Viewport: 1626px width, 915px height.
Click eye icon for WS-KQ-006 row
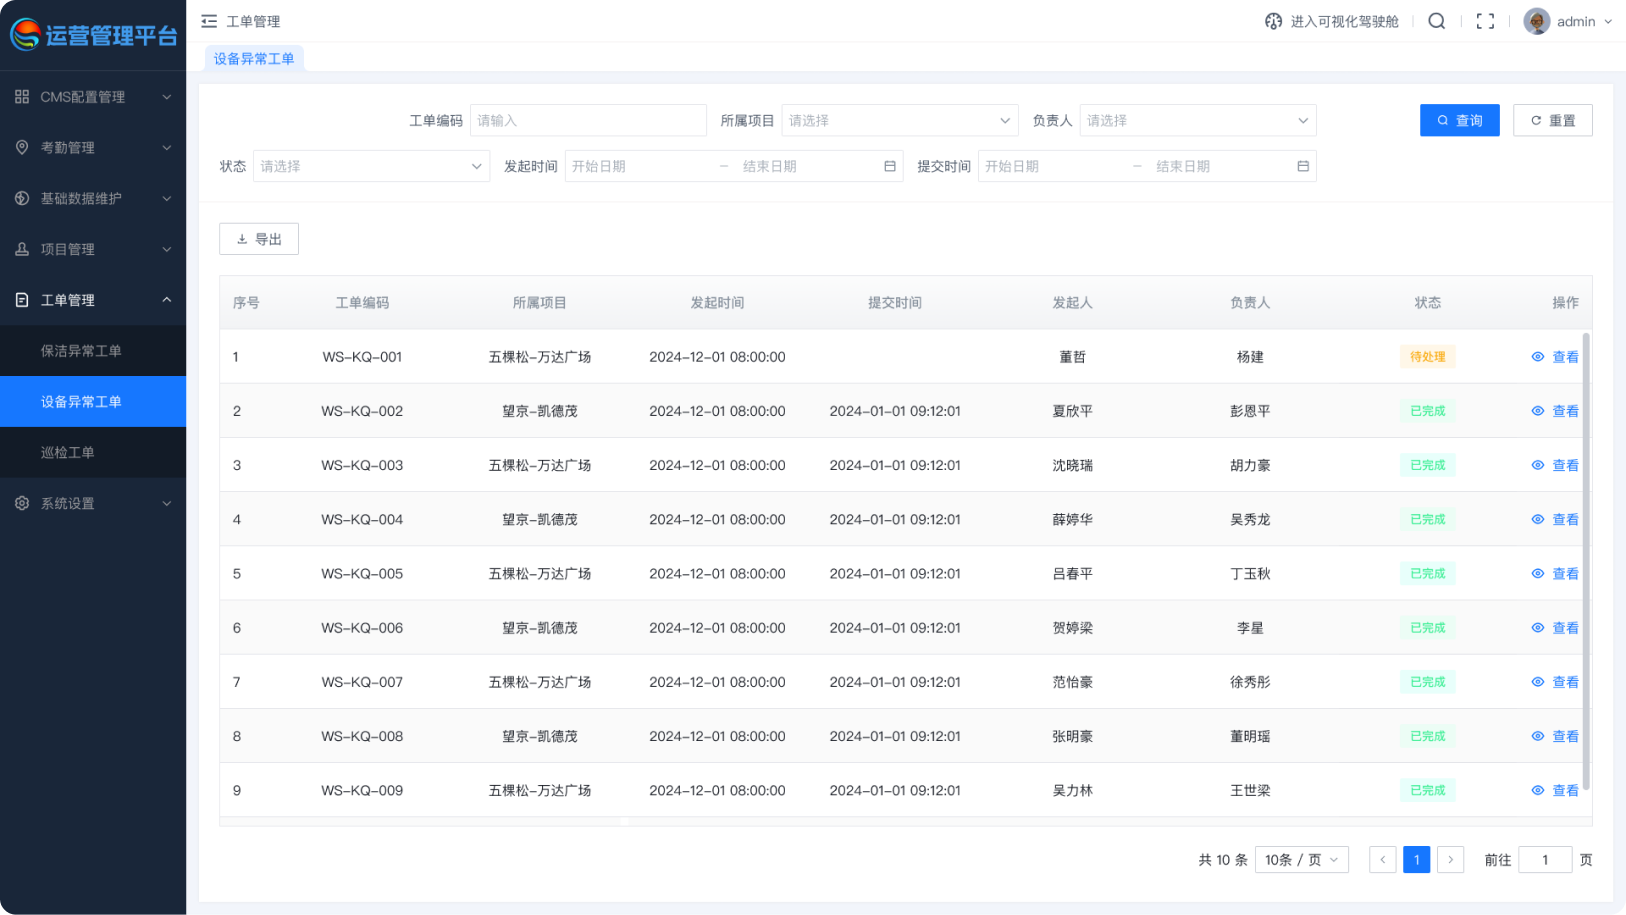click(x=1538, y=628)
